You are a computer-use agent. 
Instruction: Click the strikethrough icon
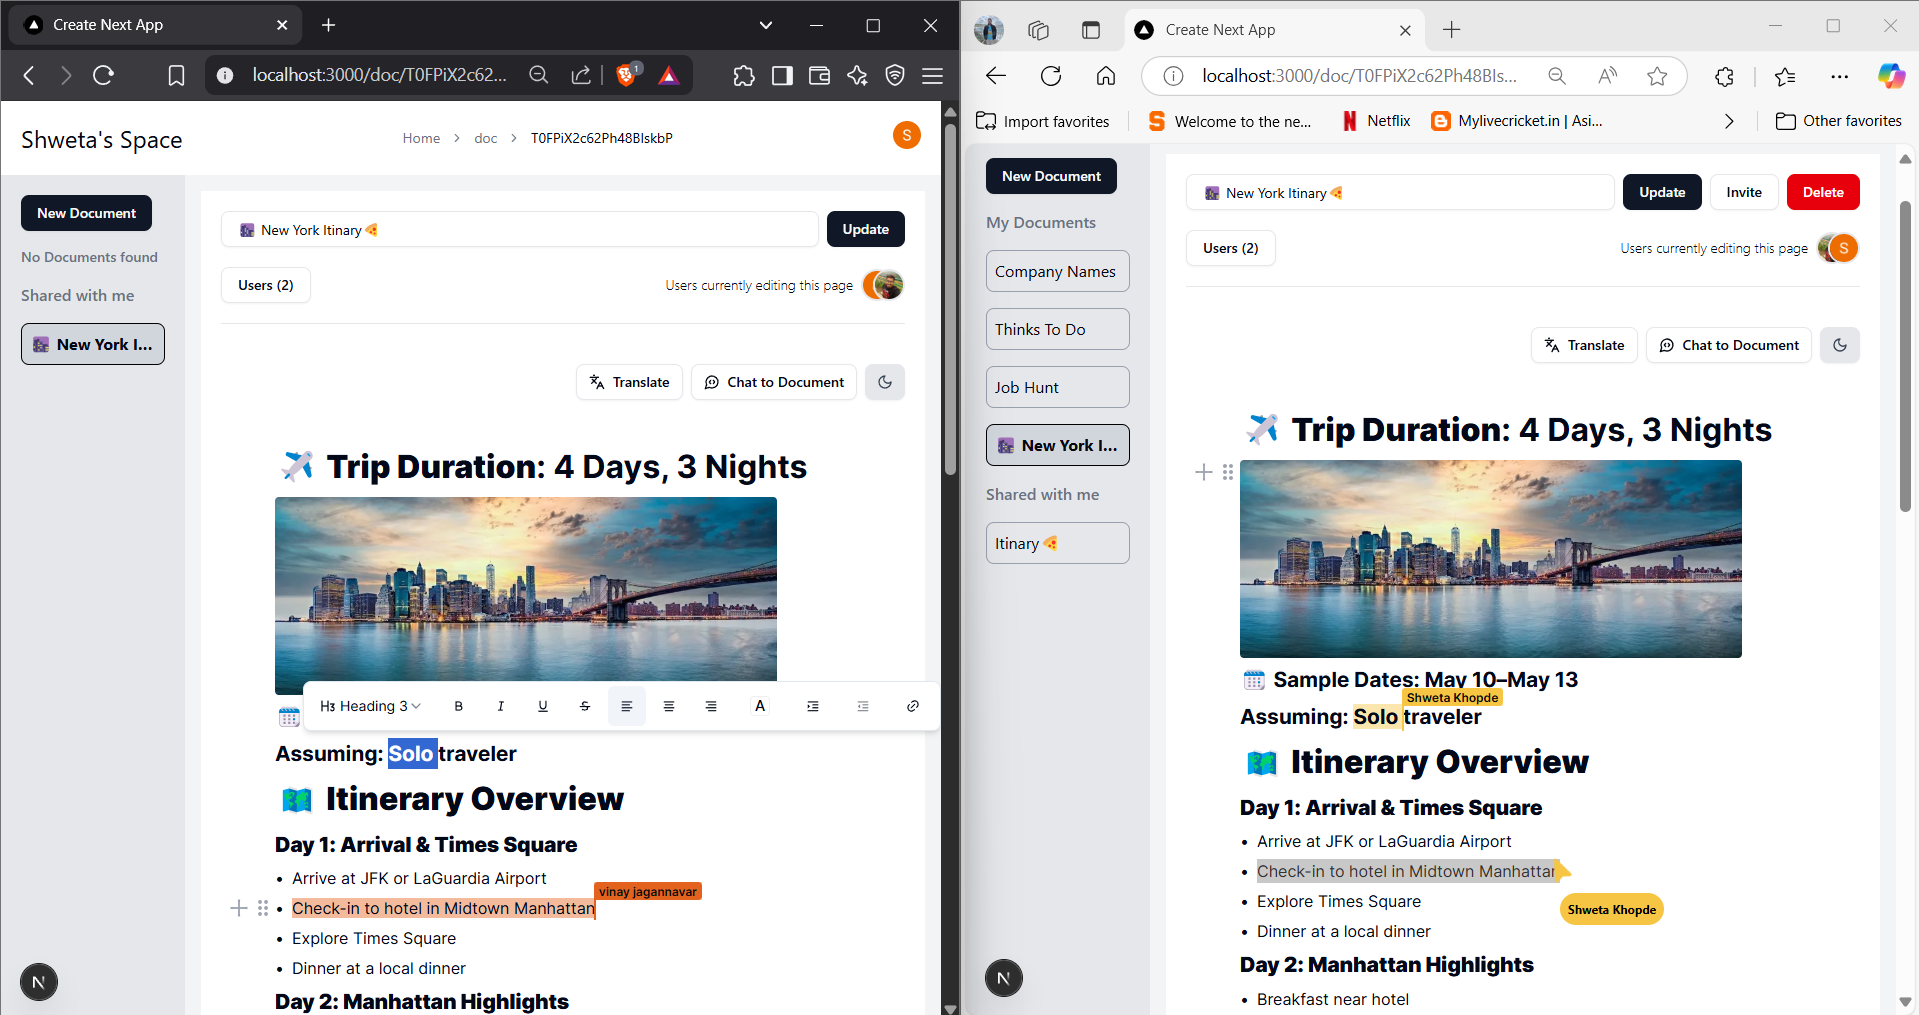click(585, 706)
